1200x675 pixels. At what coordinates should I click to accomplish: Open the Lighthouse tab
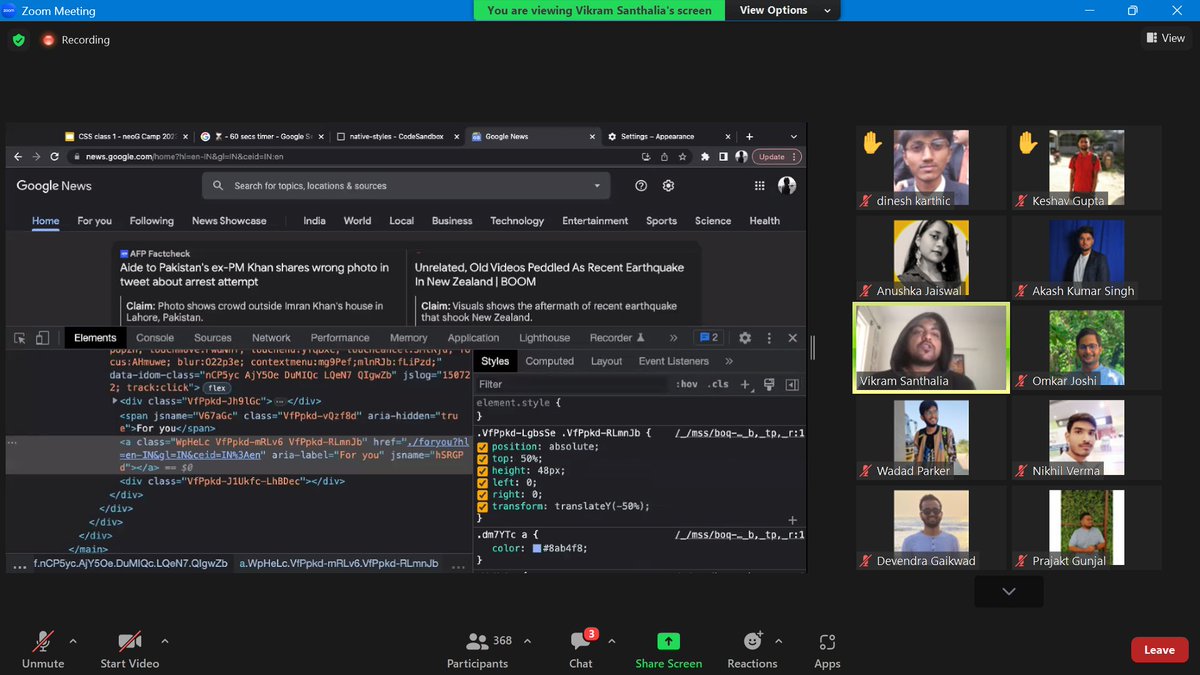tap(545, 338)
